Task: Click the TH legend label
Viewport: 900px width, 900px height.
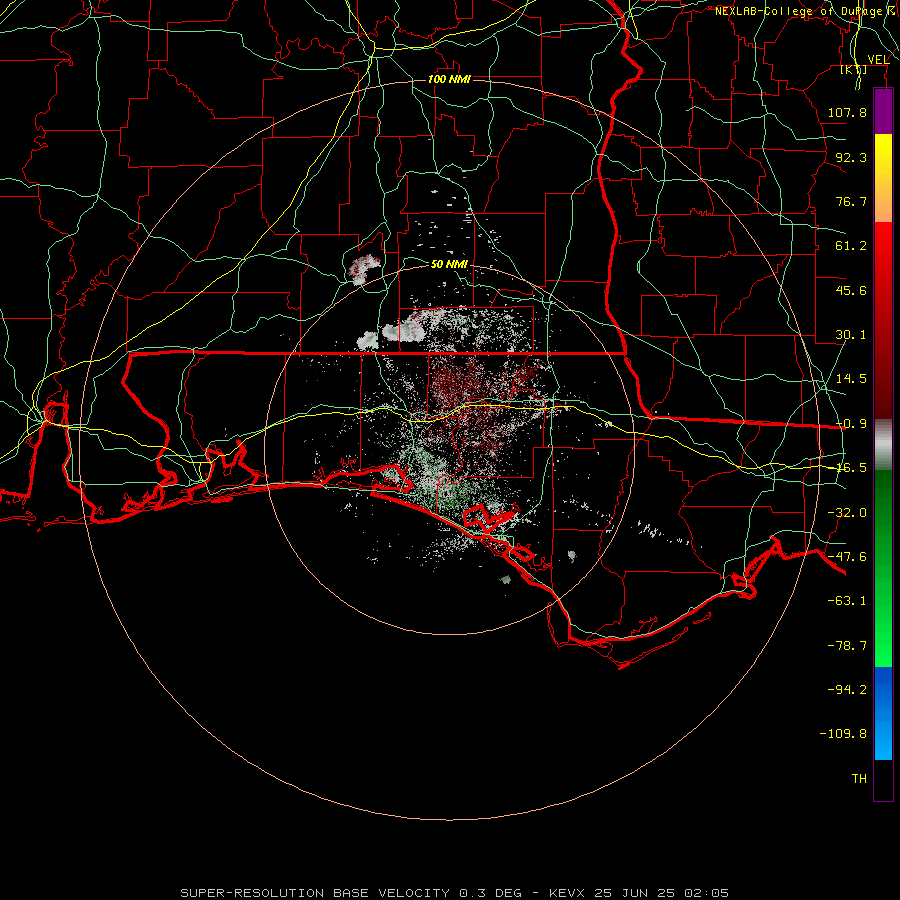Action: click(859, 779)
